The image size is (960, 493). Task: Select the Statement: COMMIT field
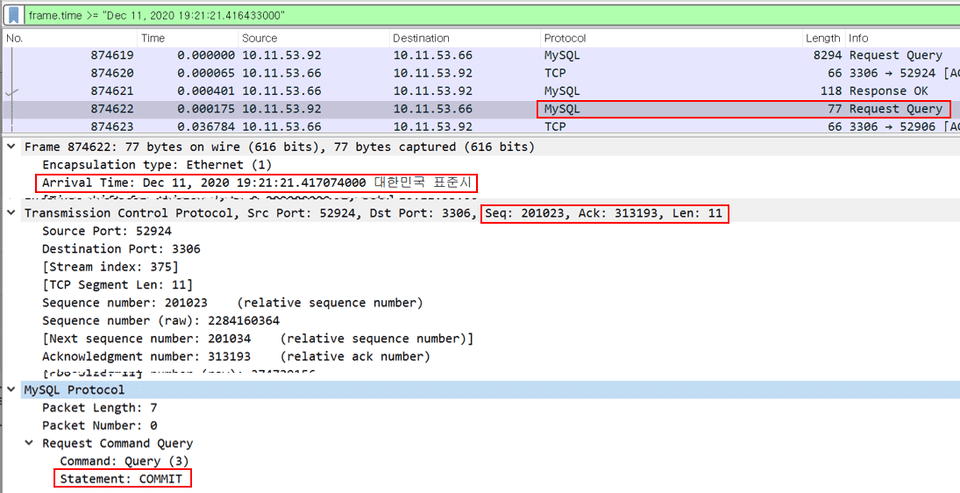click(123, 479)
